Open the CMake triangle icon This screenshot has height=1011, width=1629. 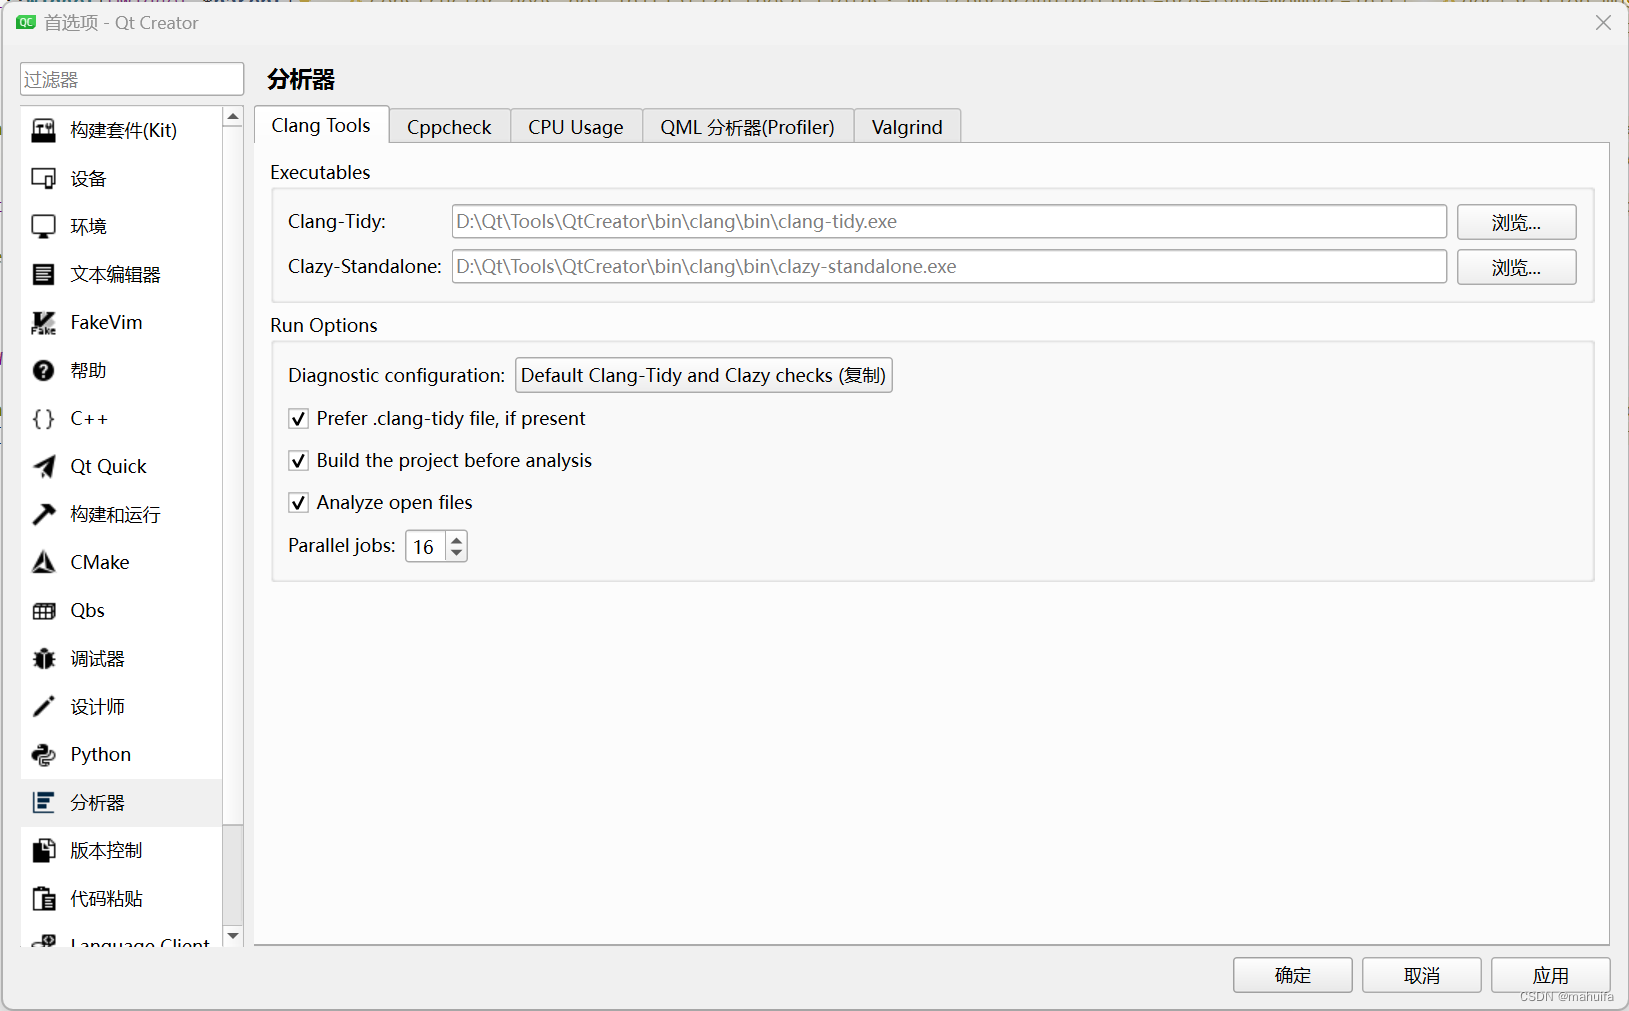click(x=44, y=562)
